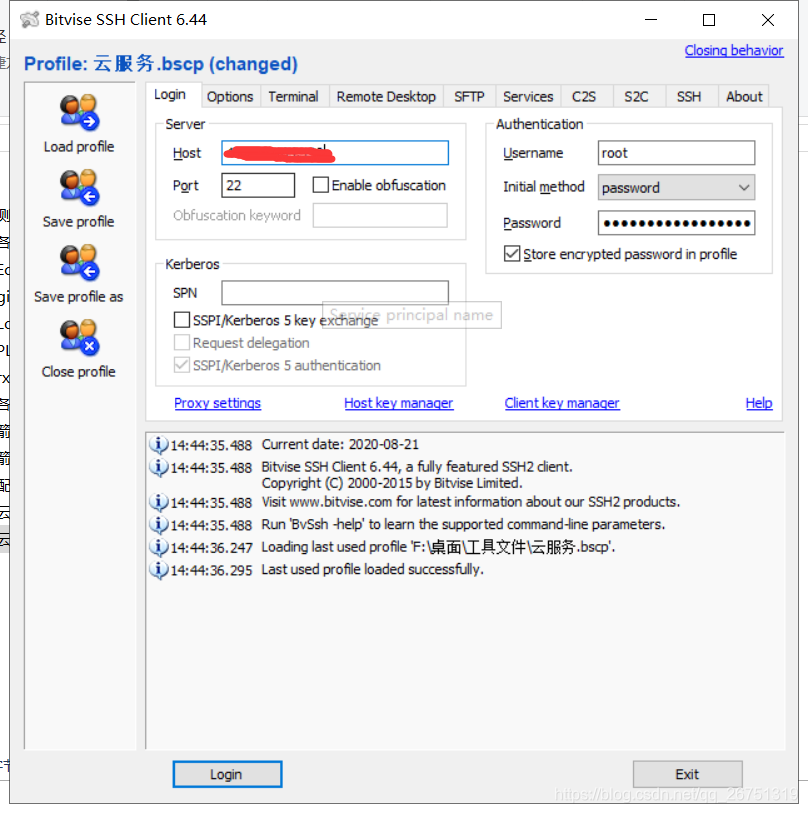Click the Port field showing 22

[258, 185]
